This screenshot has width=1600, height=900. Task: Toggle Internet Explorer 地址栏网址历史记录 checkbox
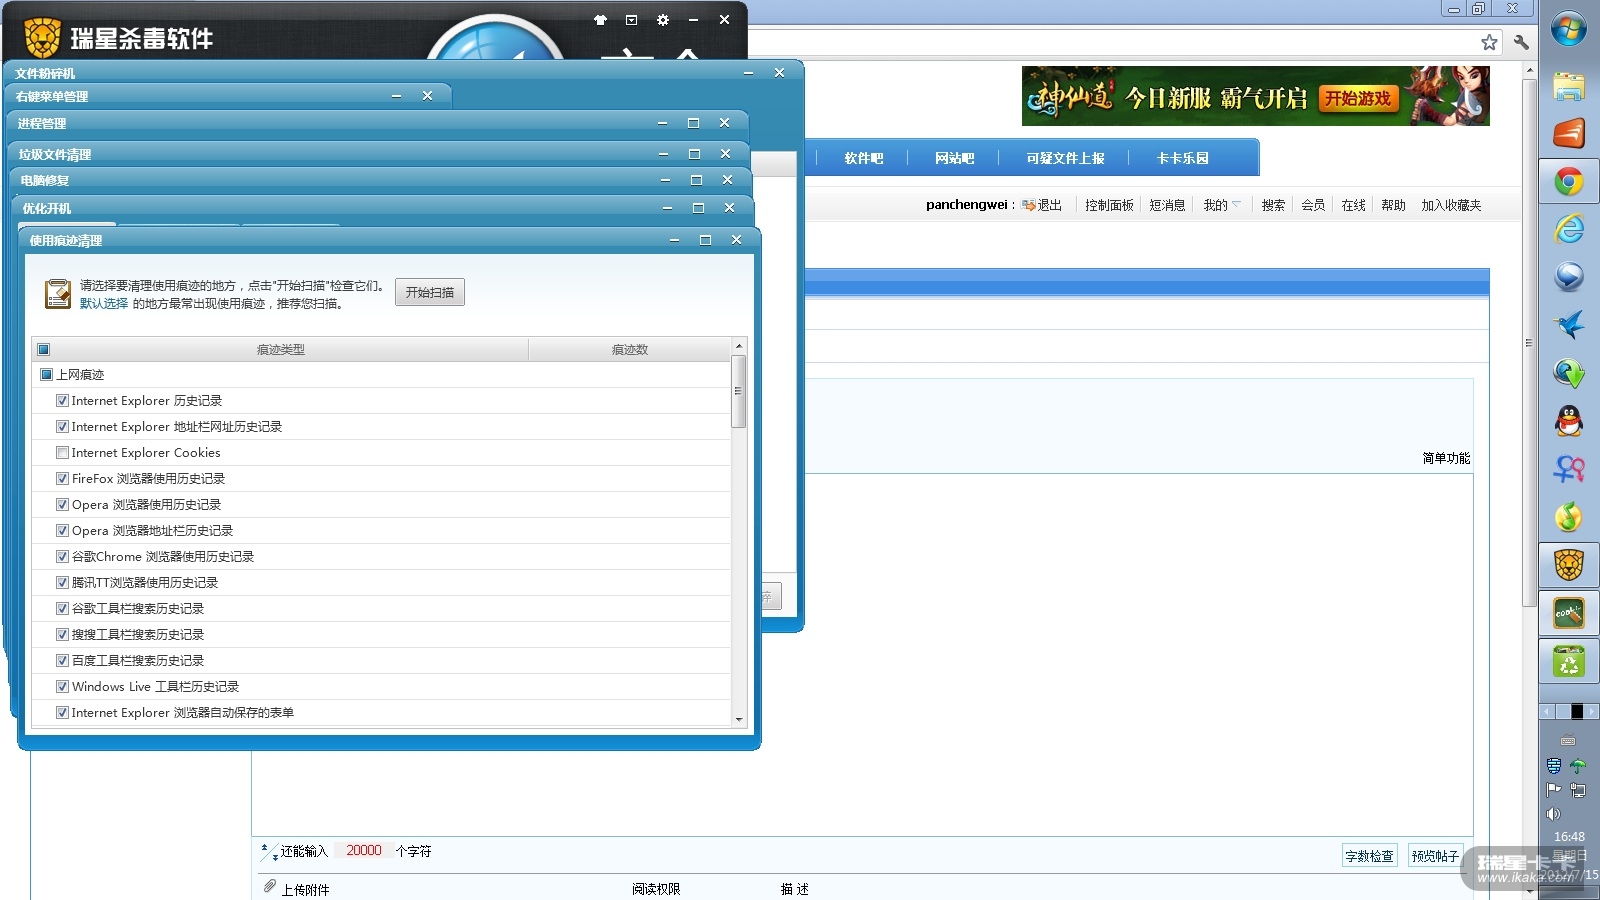pyautogui.click(x=62, y=427)
